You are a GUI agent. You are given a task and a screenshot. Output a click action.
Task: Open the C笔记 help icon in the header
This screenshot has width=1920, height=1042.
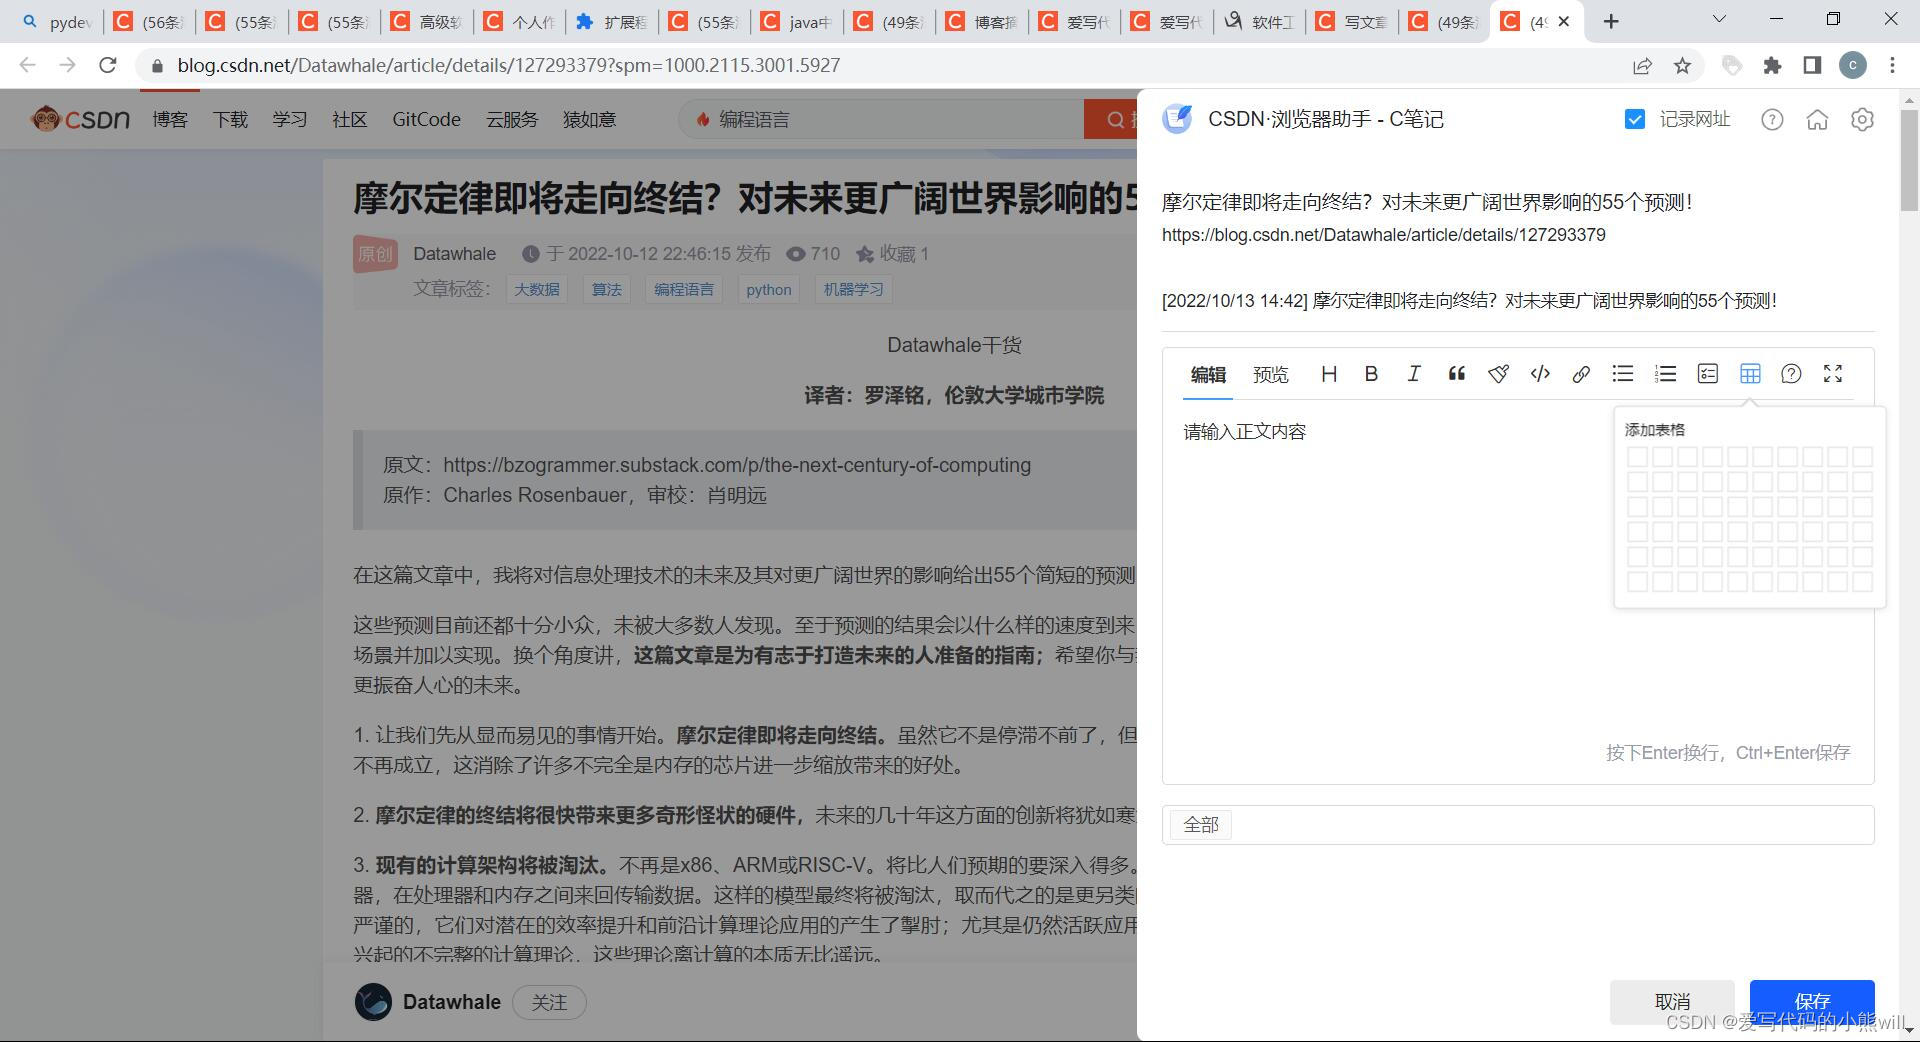coord(1772,120)
